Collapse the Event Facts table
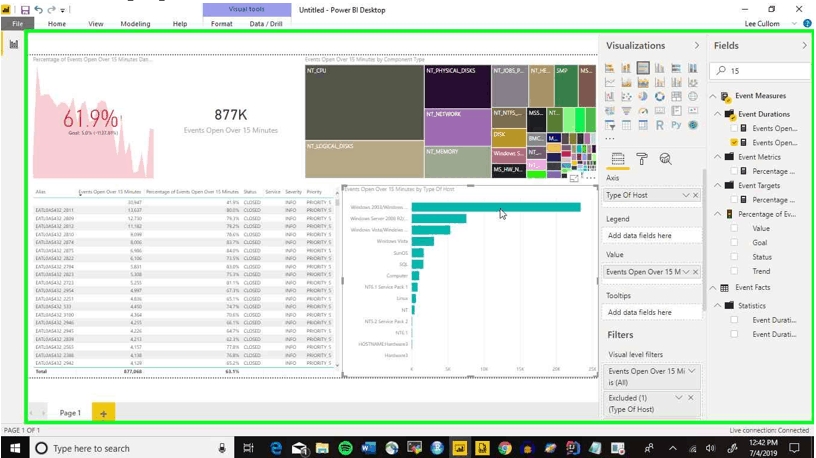Image resolution: width=816 pixels, height=458 pixels. coord(713,287)
